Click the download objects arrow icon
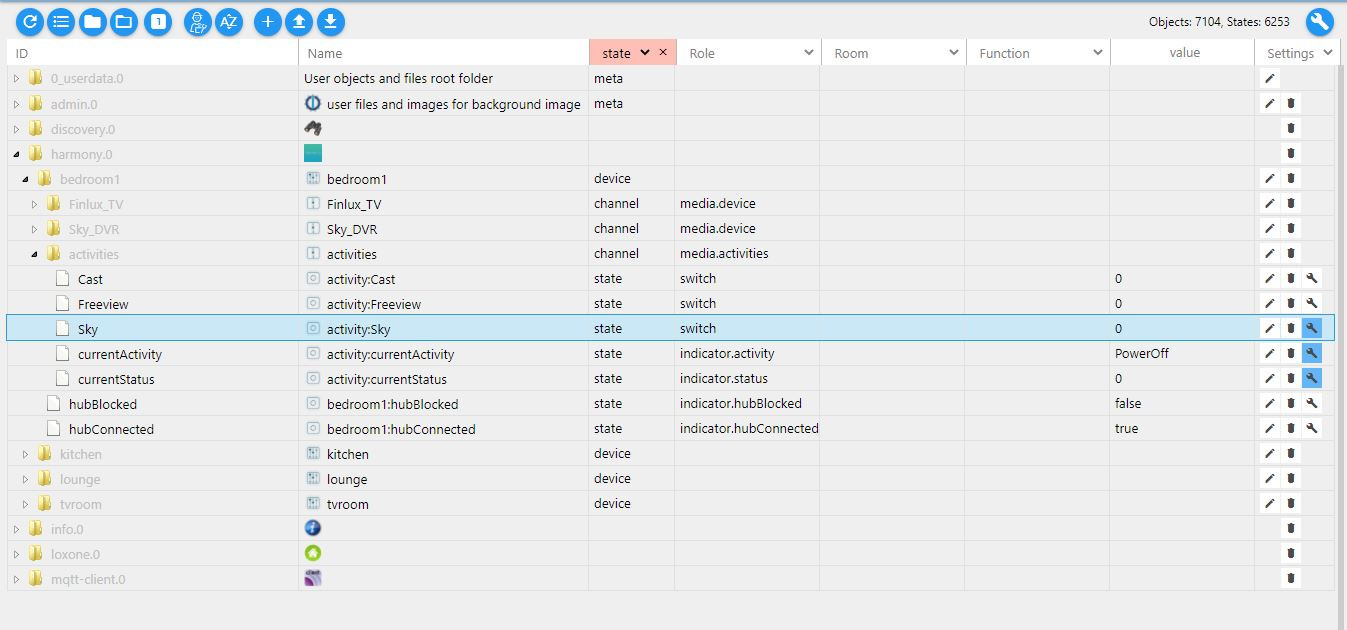1347x630 pixels. [x=330, y=21]
